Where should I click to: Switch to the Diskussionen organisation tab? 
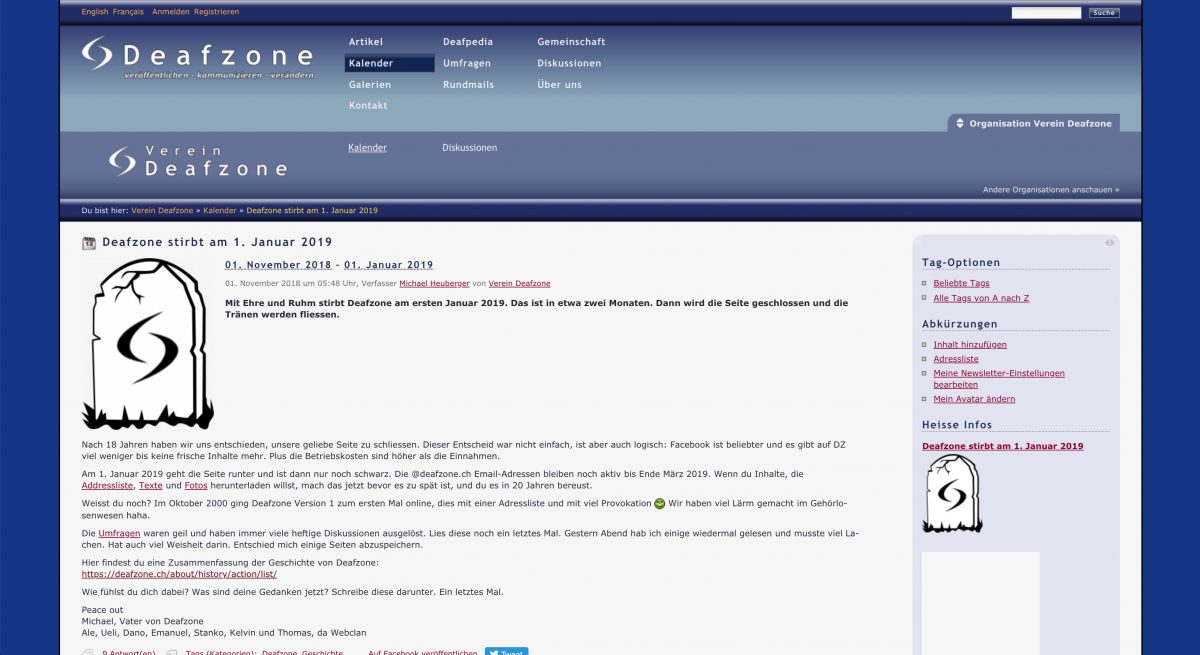(x=469, y=148)
